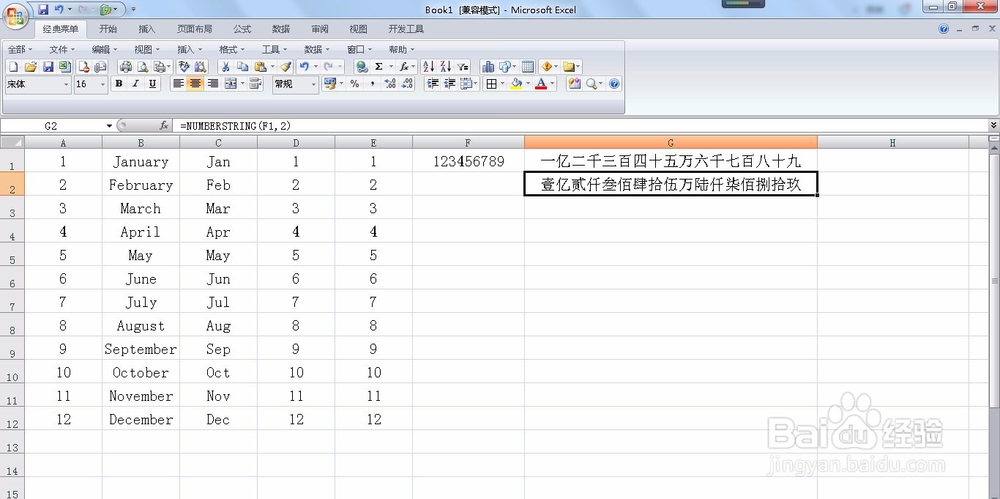This screenshot has height=499, width=1000.
Task: Open the font name 宋体 dropdown
Action: [66, 84]
